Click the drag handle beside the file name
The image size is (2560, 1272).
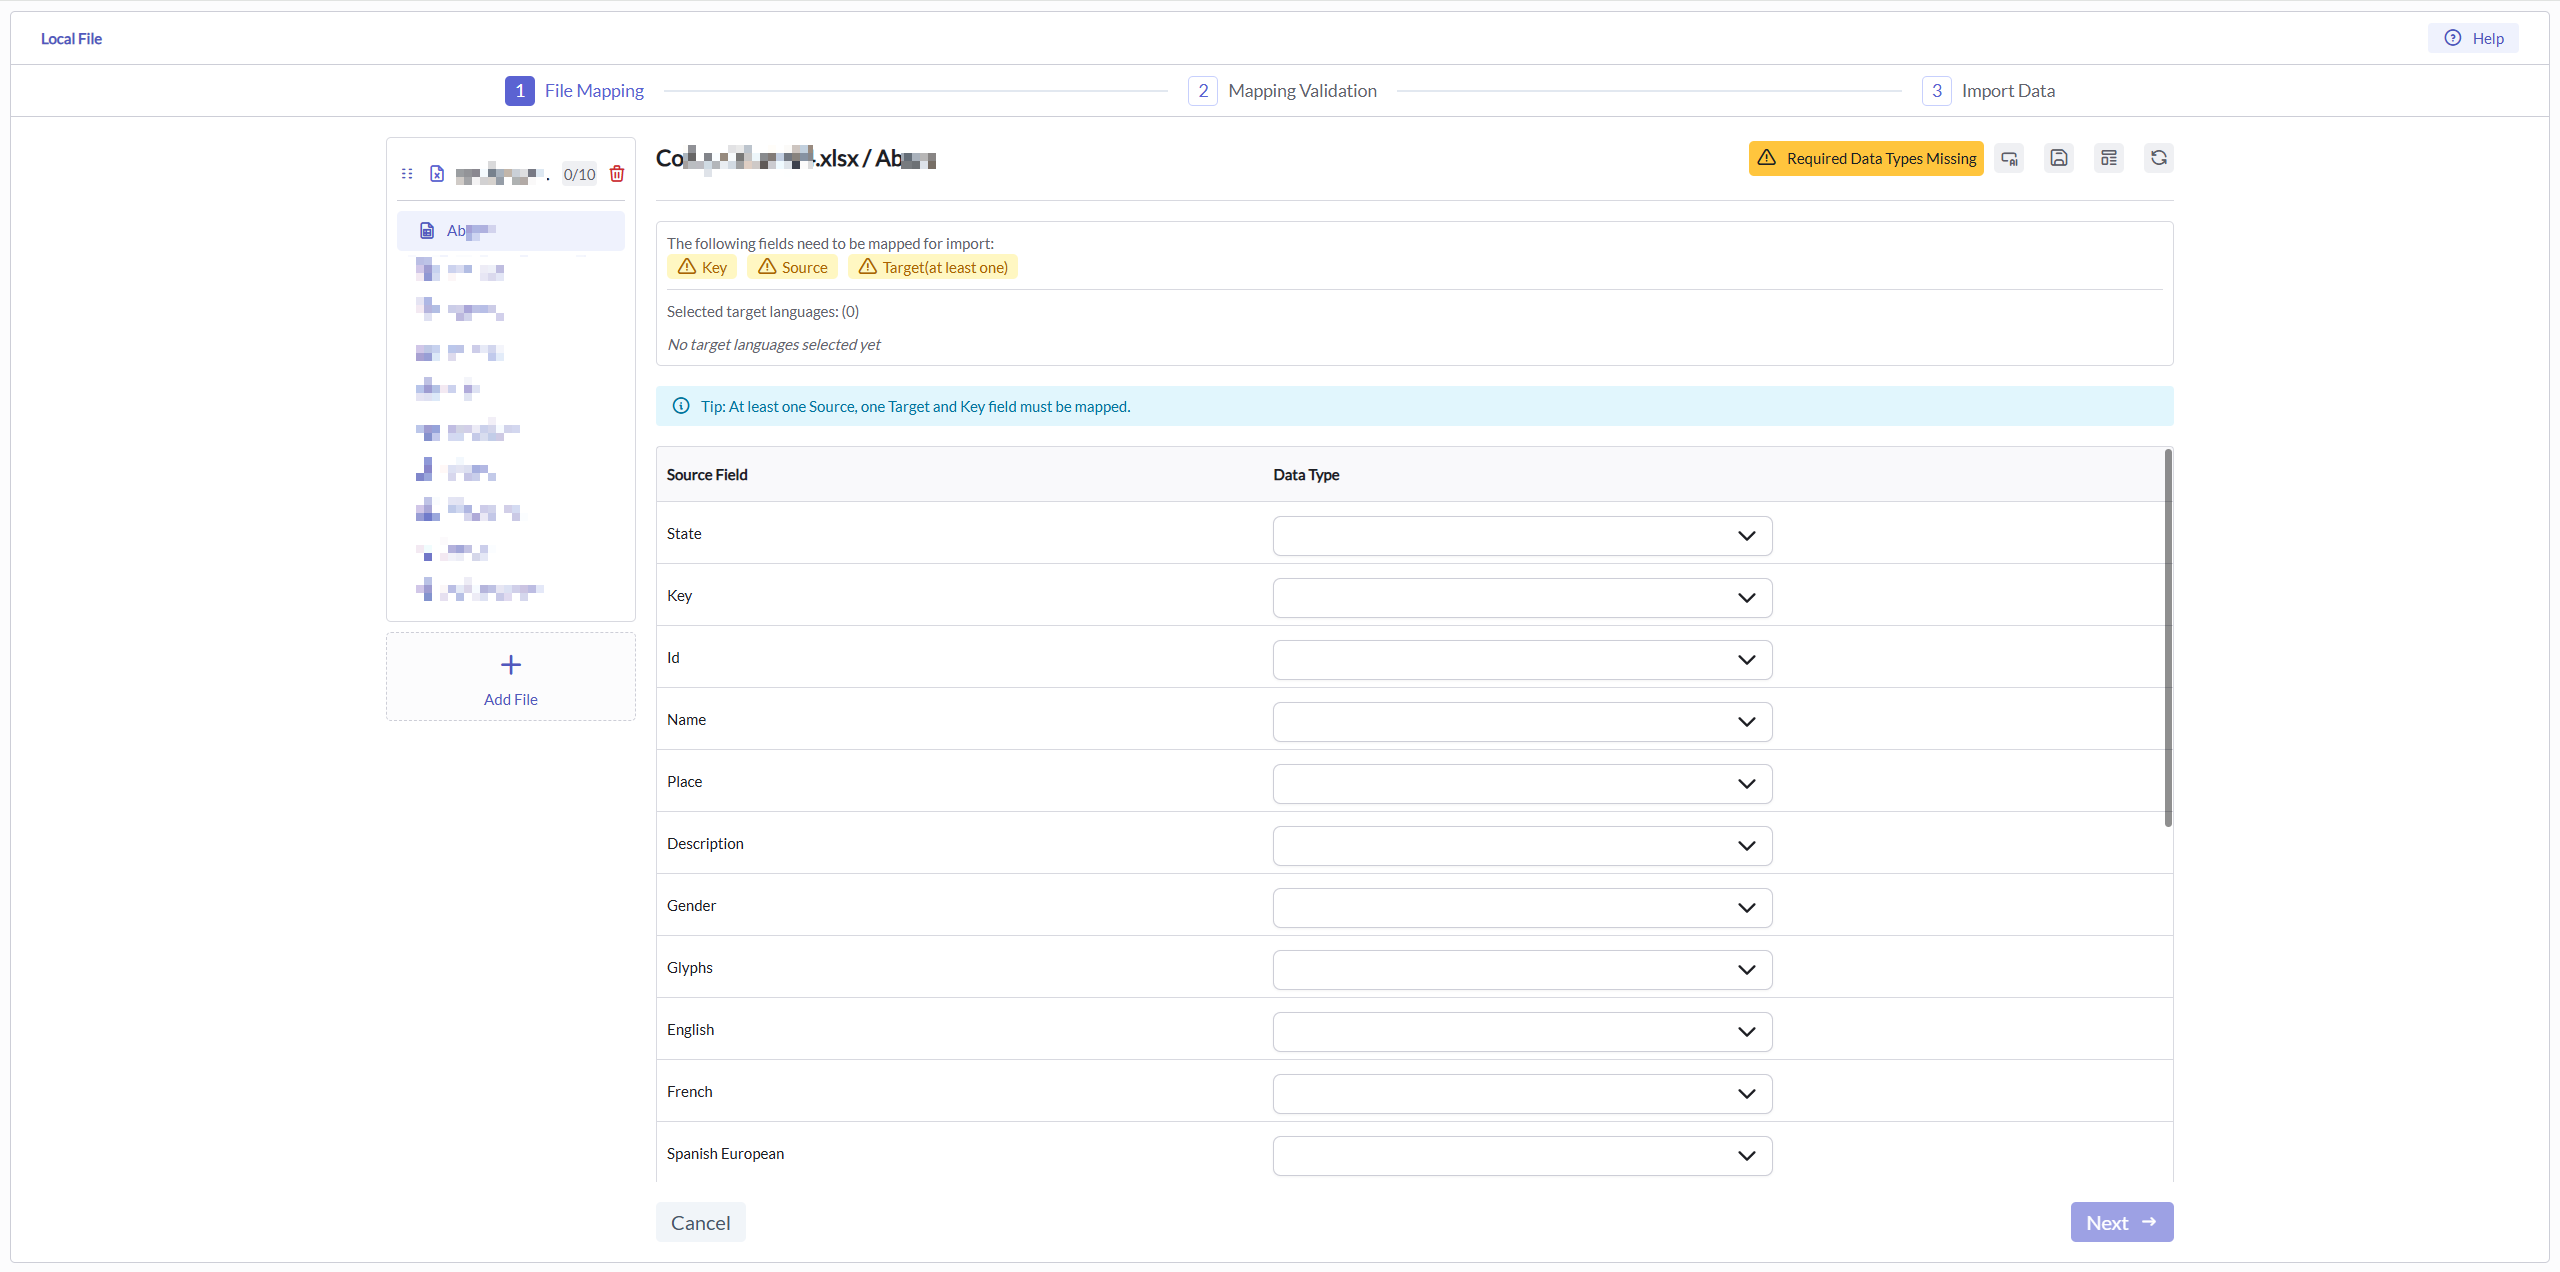(x=407, y=173)
